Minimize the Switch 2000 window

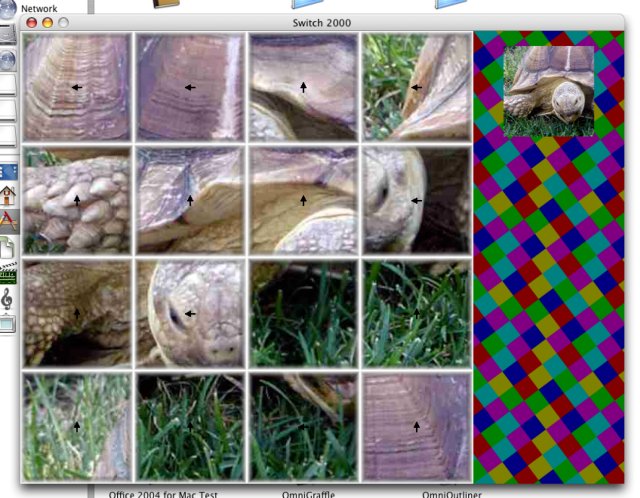[x=47, y=23]
